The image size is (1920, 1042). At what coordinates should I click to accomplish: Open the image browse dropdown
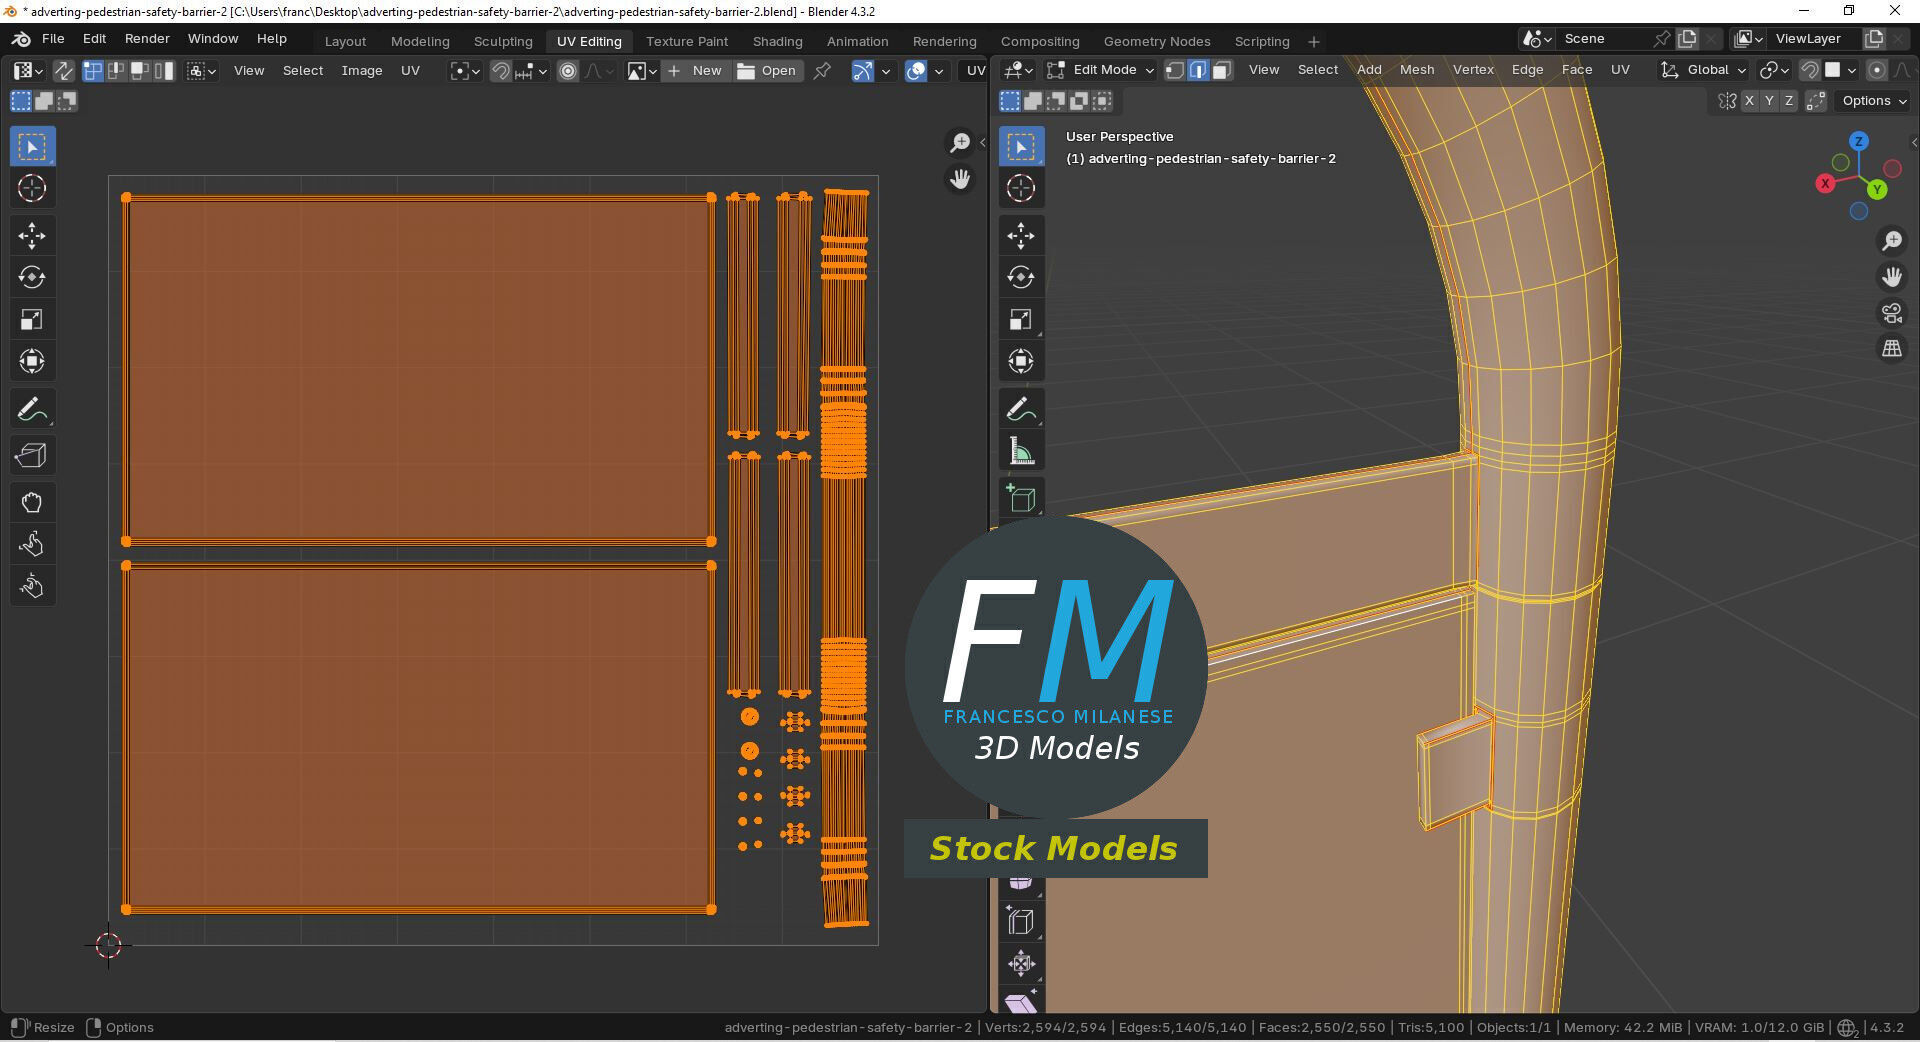tap(641, 71)
